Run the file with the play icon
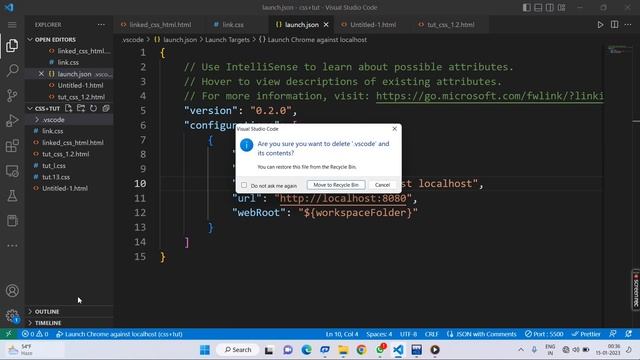This screenshot has height=360, width=640. click(x=600, y=25)
